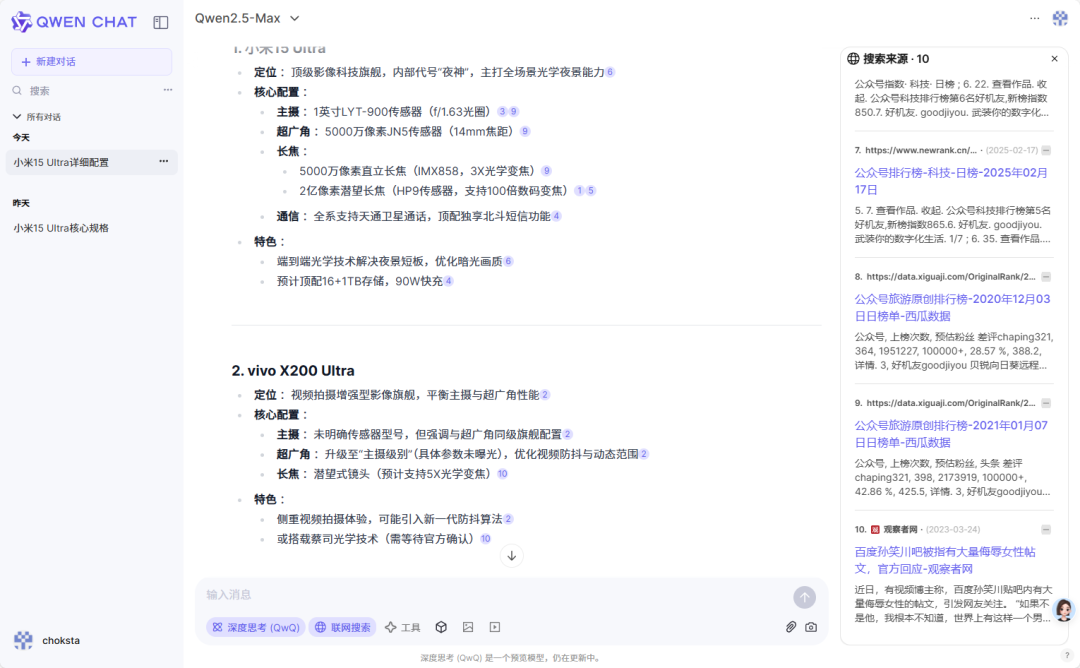Collapse the 所有对话 conversation list
Image resolution: width=1080 pixels, height=668 pixels.
[x=37, y=116]
